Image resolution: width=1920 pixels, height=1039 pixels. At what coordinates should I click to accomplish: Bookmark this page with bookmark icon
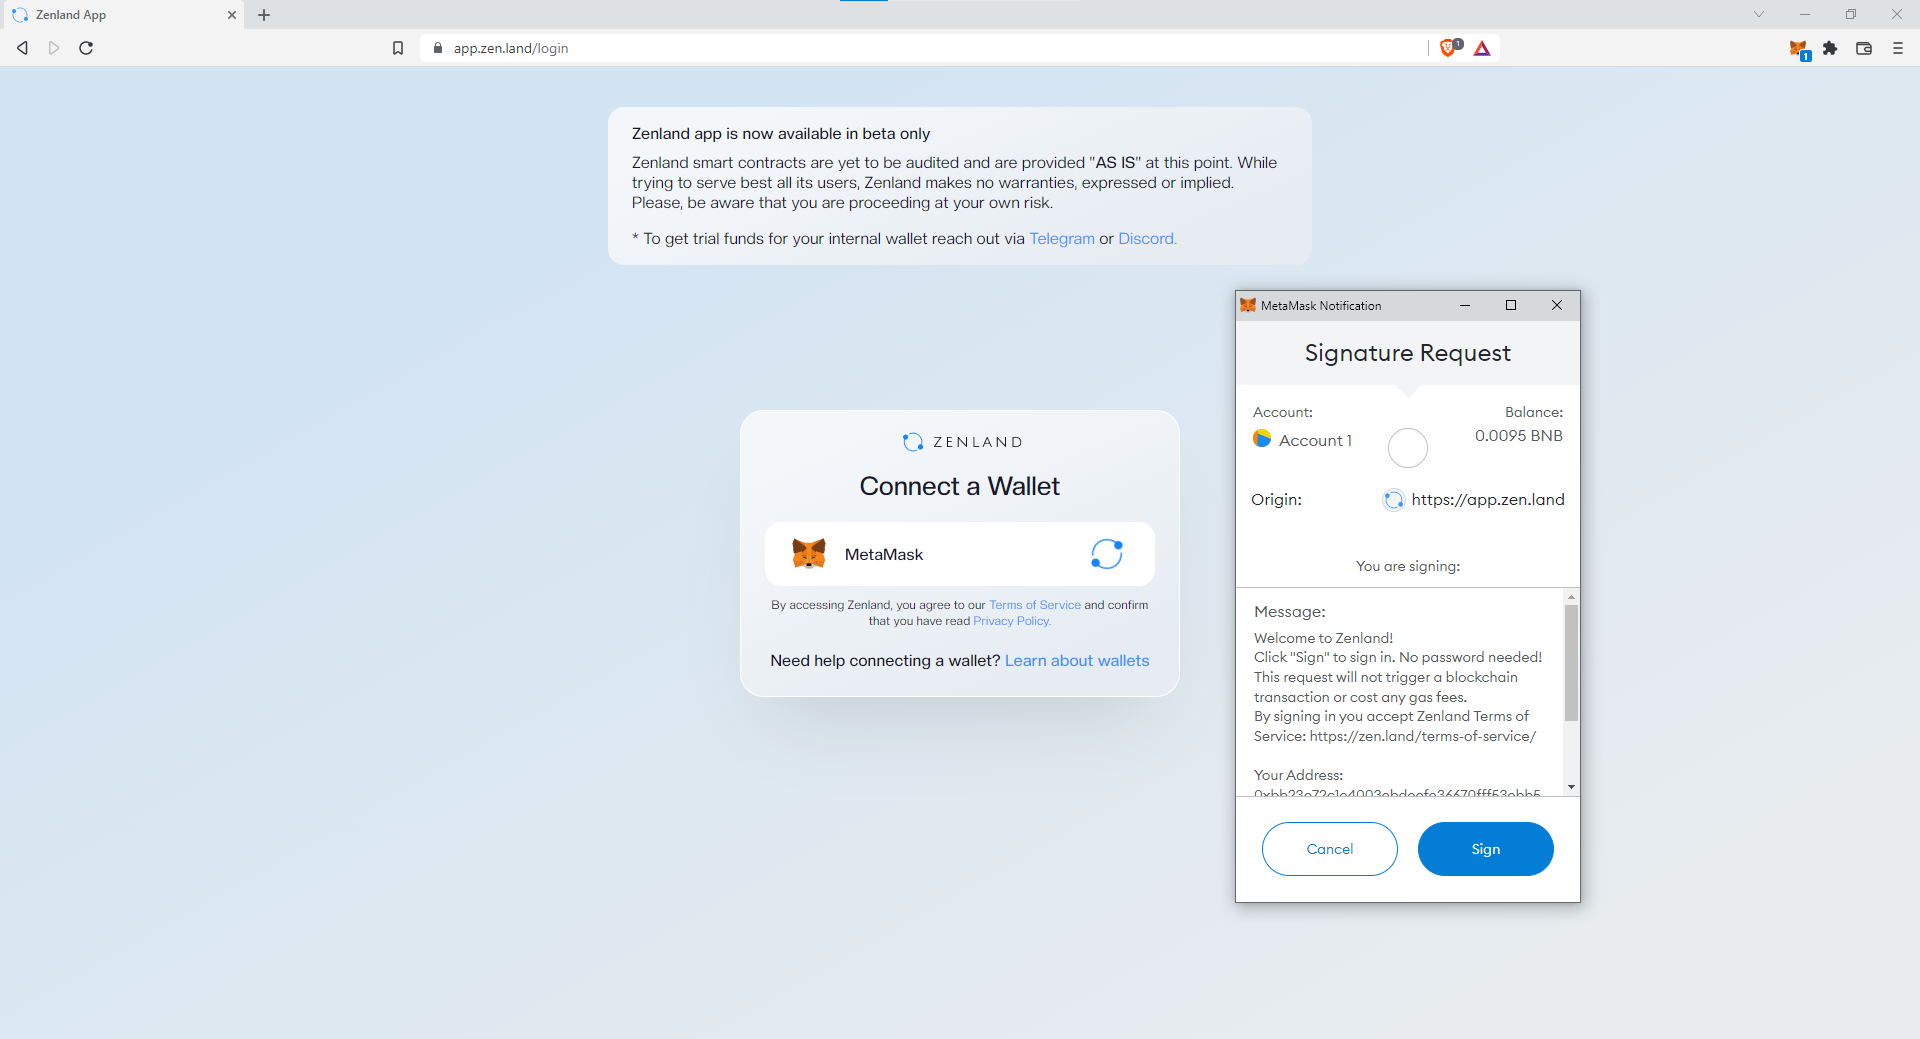pyautogui.click(x=398, y=48)
